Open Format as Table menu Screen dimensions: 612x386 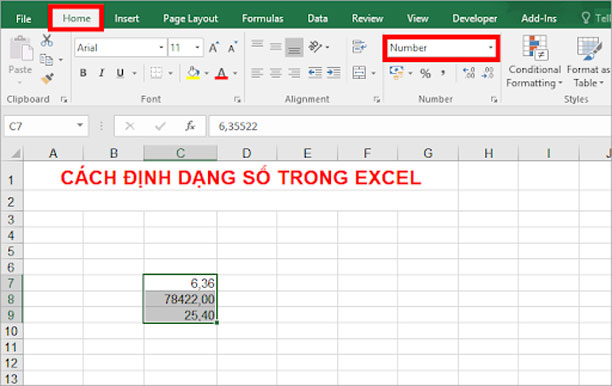click(x=589, y=61)
